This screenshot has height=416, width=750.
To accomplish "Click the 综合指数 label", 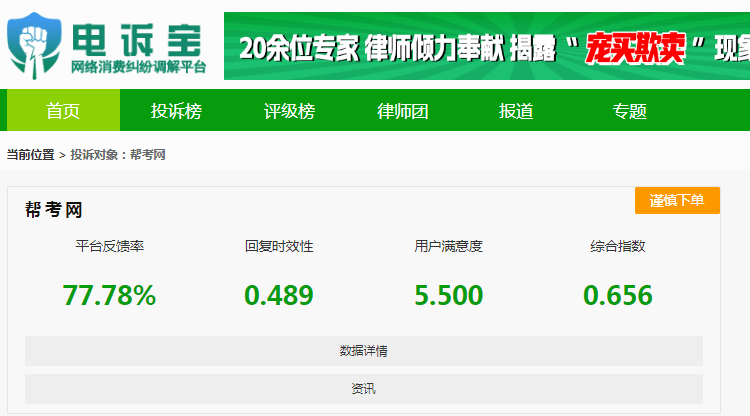I will coord(618,246).
